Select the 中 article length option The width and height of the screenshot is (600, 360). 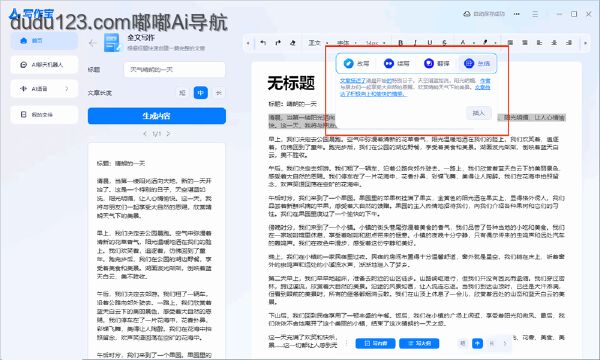point(201,93)
